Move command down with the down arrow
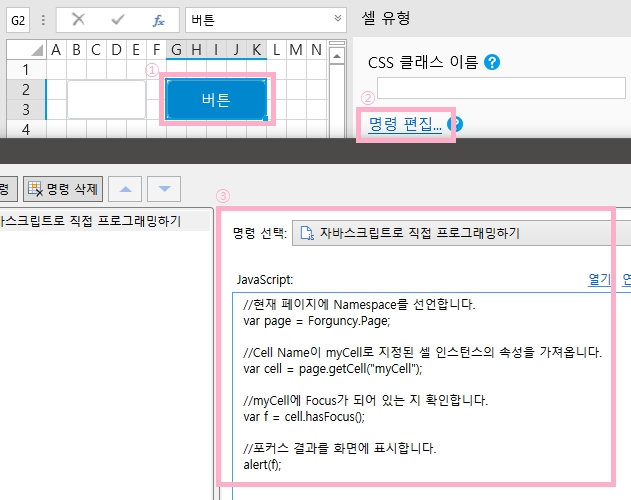 (164, 188)
